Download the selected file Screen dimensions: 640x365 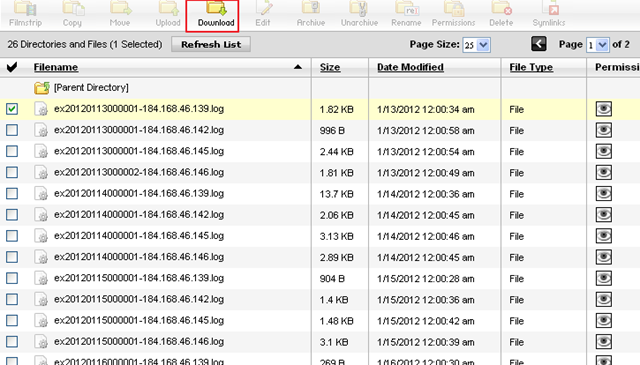(x=216, y=15)
